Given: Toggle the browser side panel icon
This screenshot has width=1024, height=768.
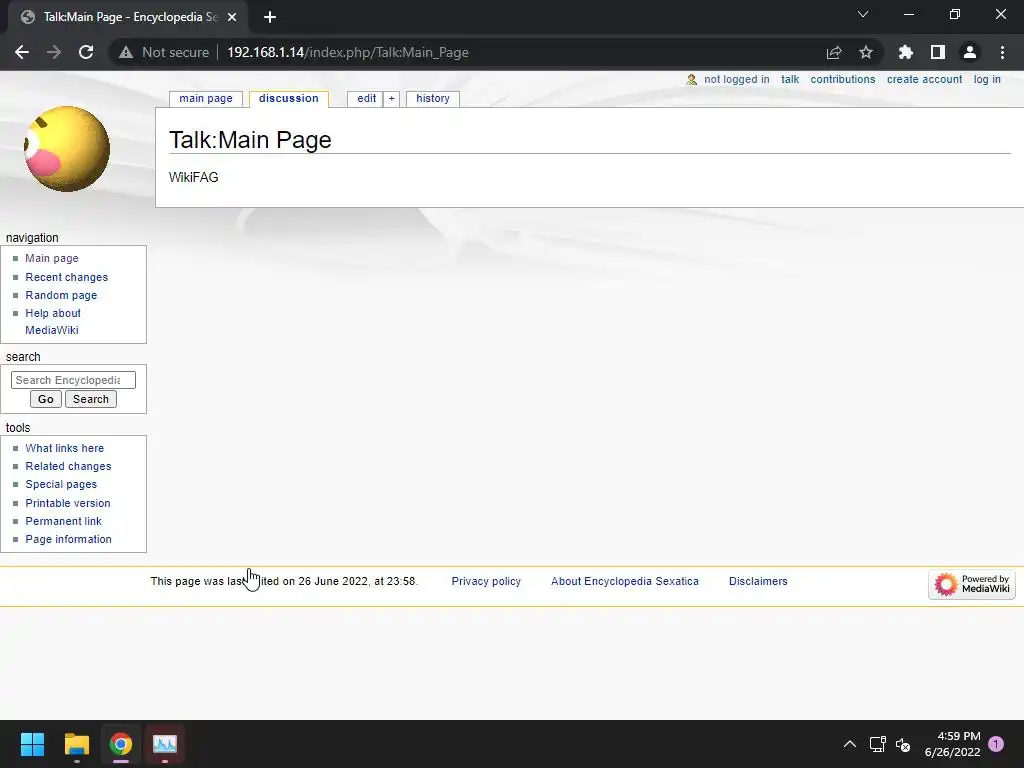Looking at the screenshot, I should click(937, 52).
